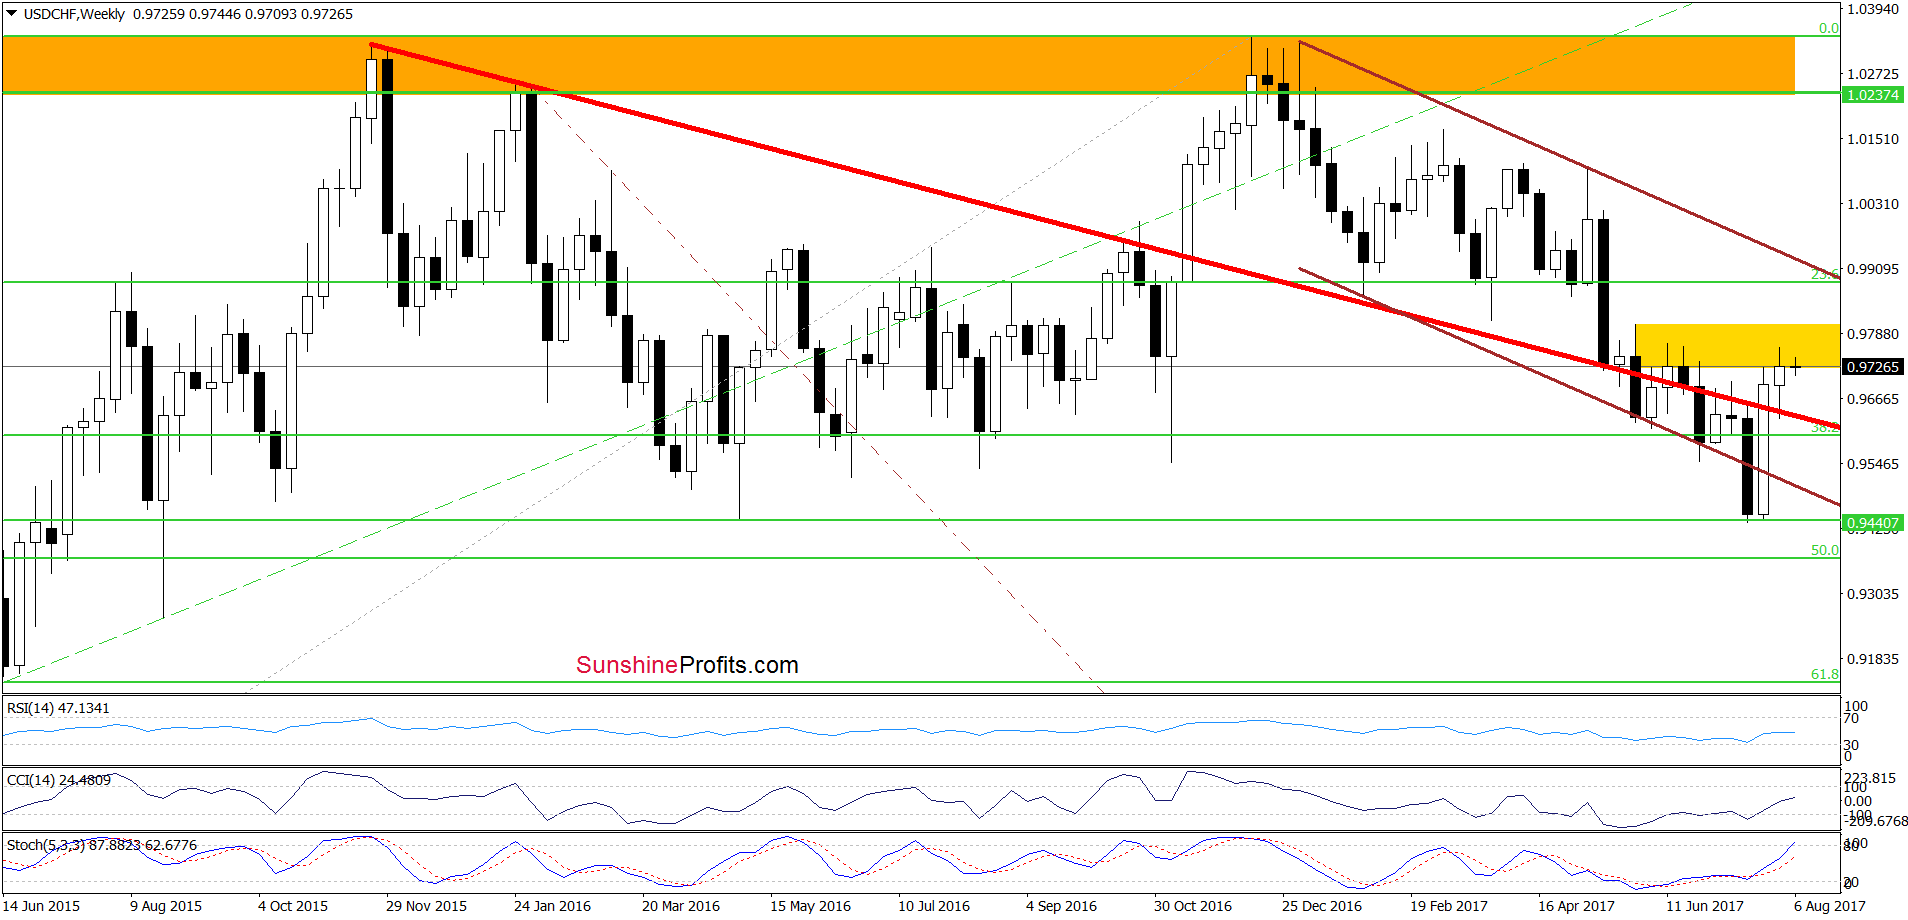The image size is (1908, 920).
Task: Click the 1.02374 green price label
Action: tap(1872, 95)
